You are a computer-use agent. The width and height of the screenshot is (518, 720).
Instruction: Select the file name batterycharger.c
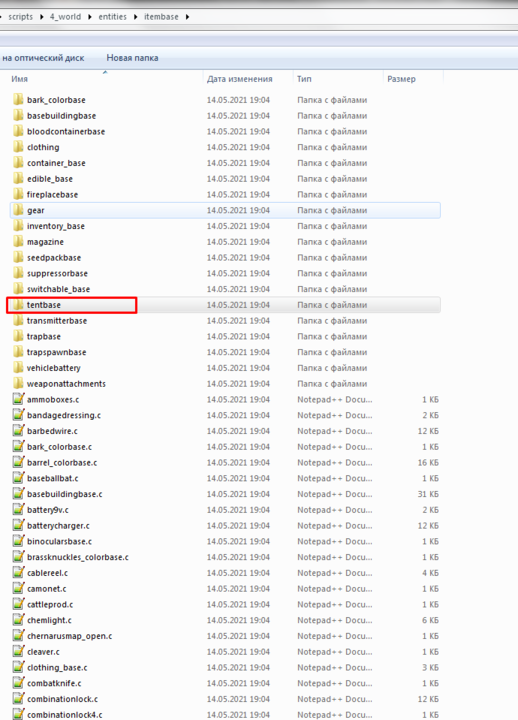tap(58, 525)
